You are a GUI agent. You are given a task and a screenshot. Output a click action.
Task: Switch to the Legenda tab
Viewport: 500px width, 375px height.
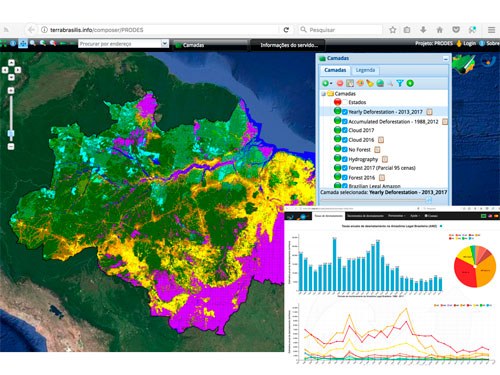pos(365,70)
